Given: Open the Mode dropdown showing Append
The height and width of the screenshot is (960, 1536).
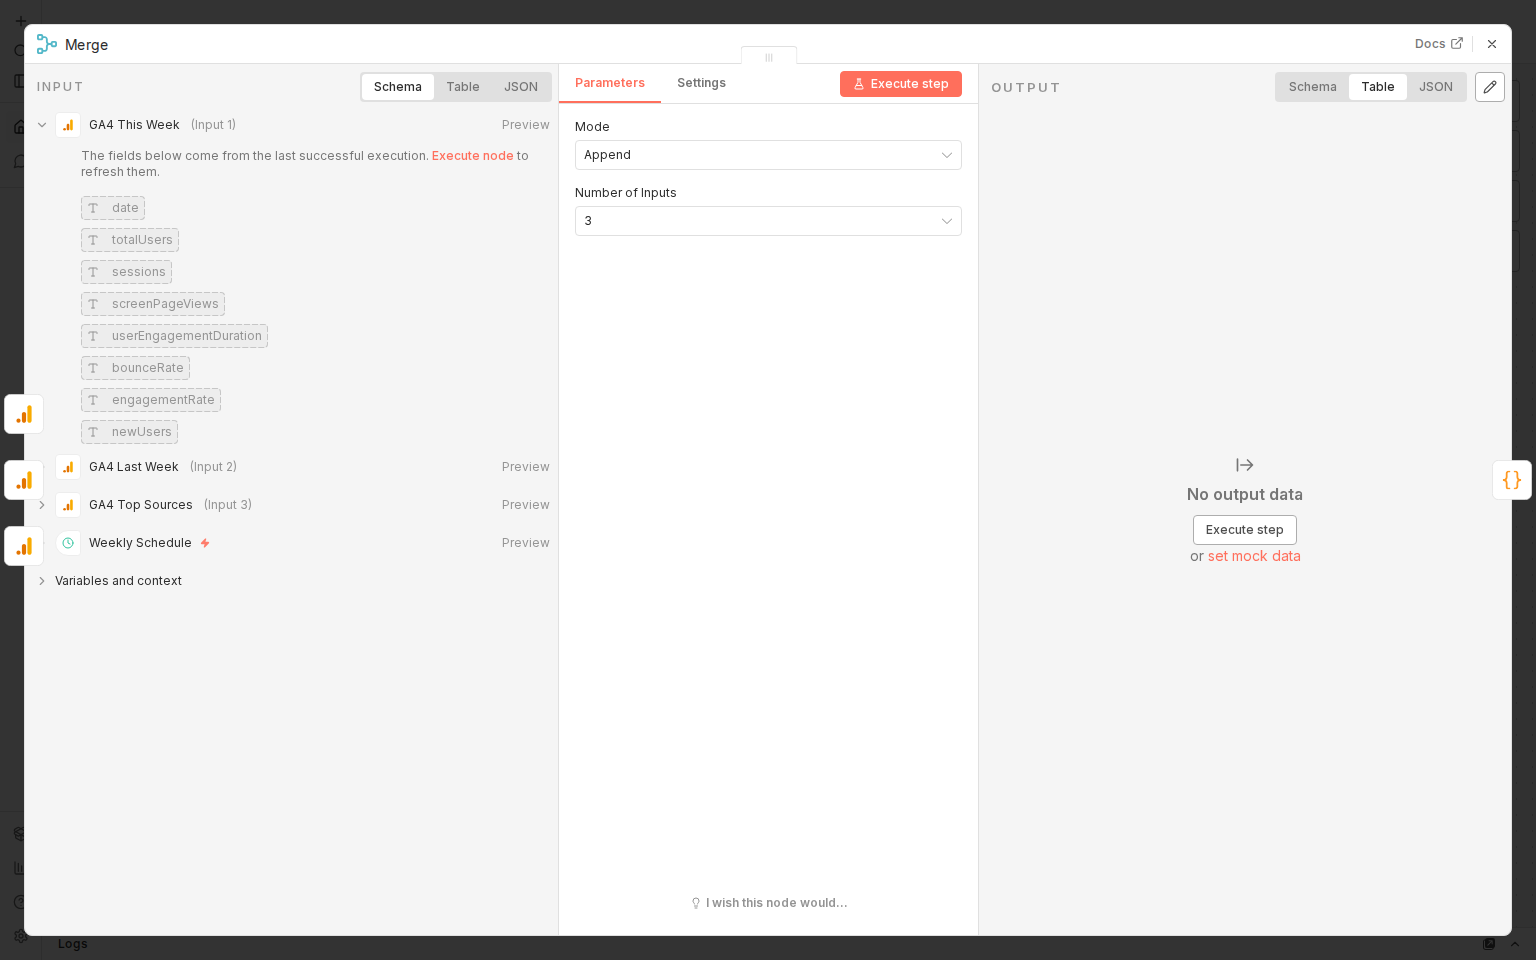Looking at the screenshot, I should pos(768,155).
